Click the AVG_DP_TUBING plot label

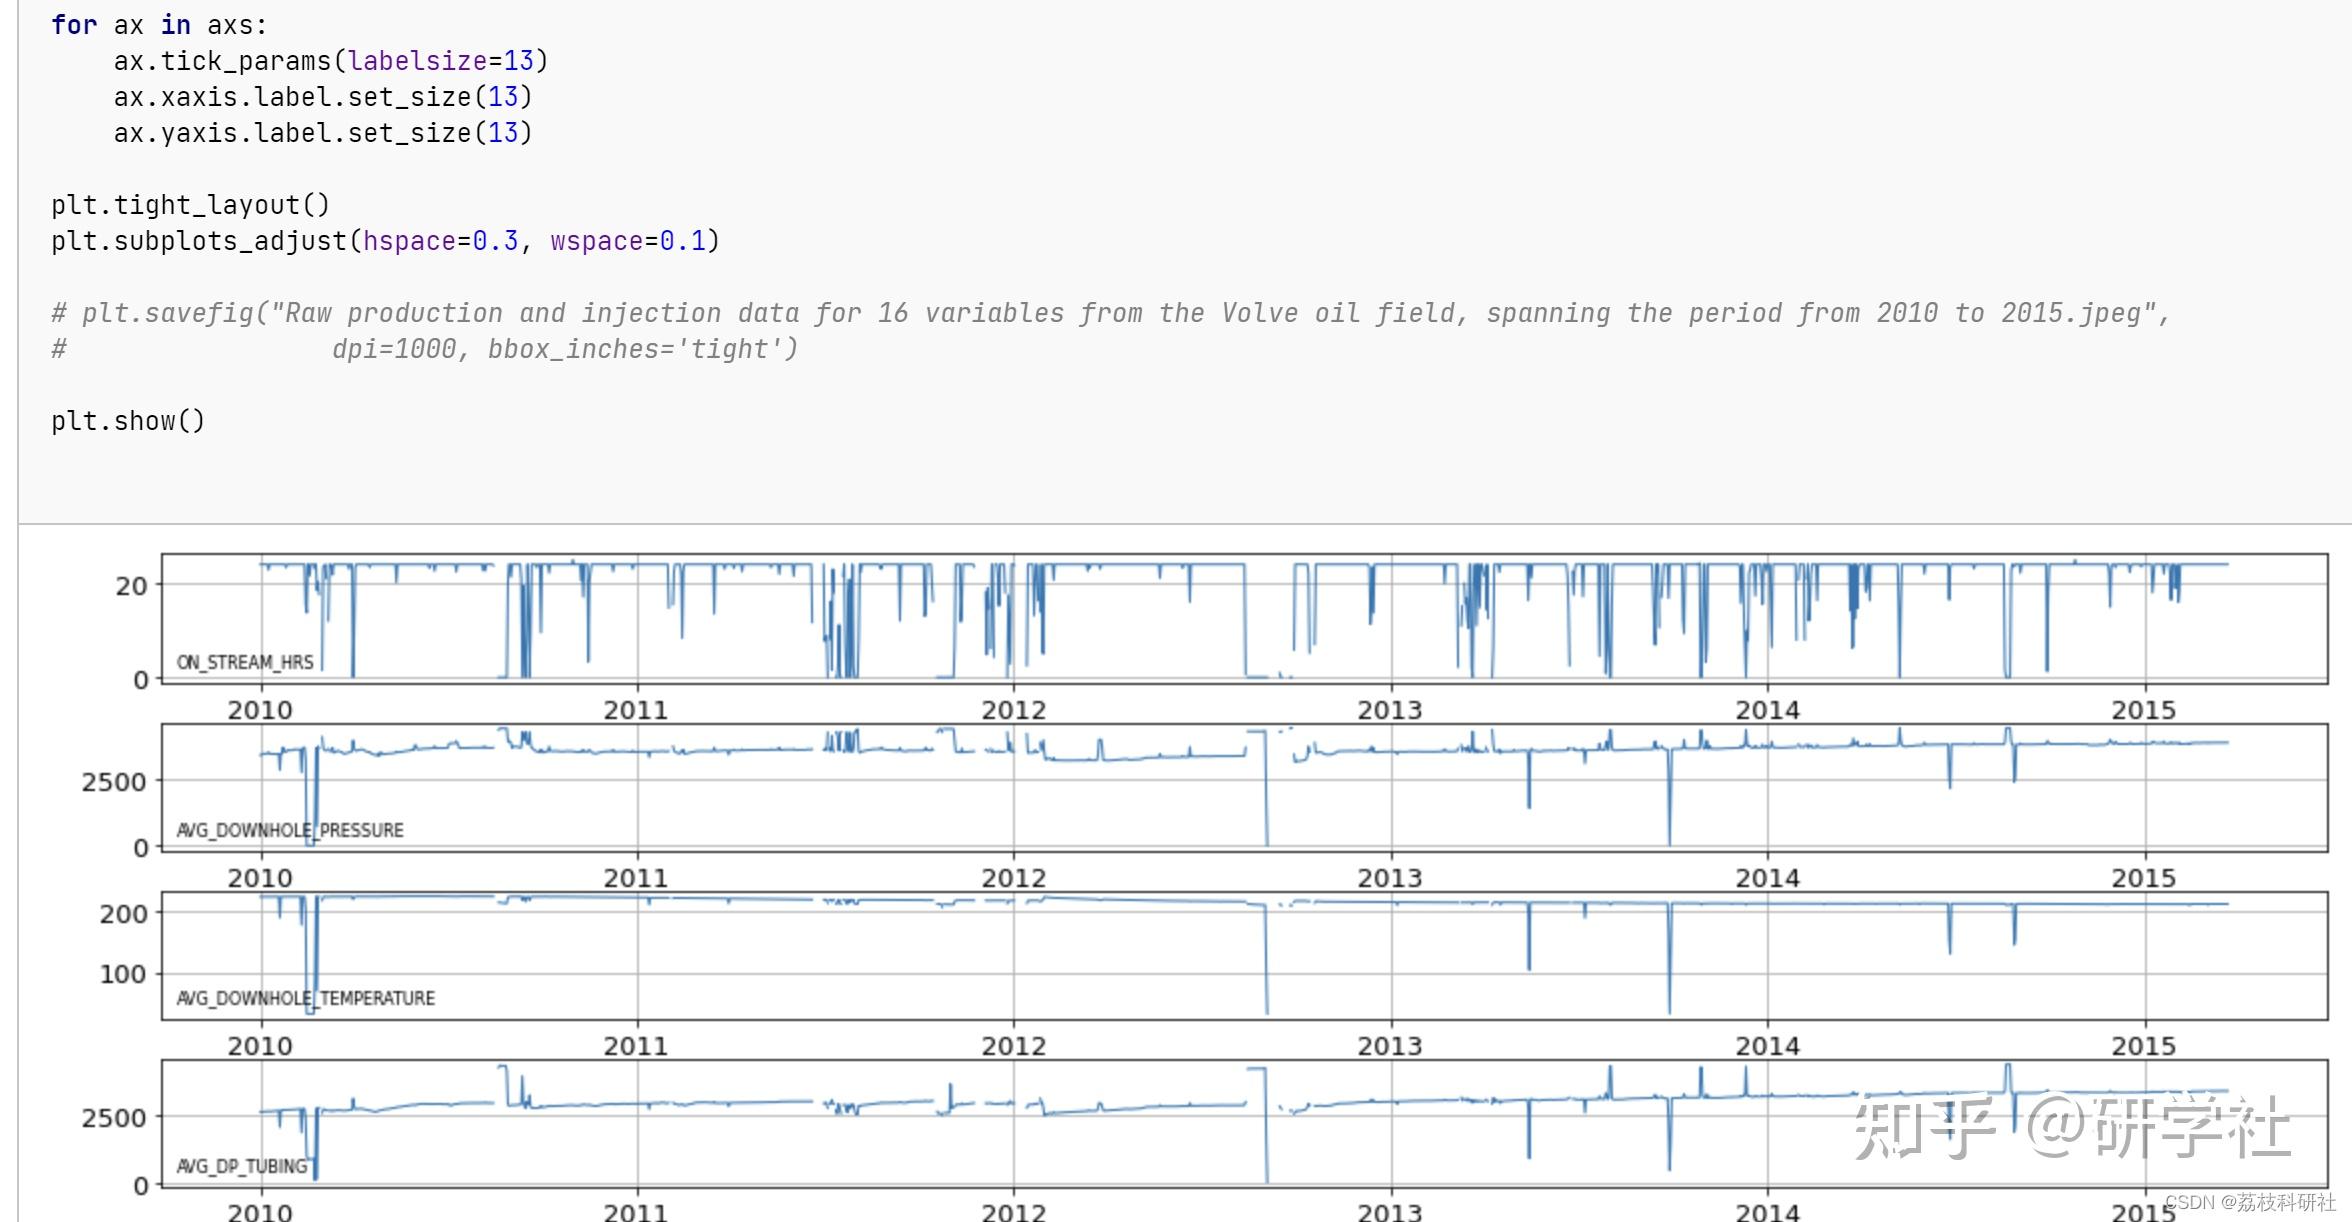click(242, 1166)
